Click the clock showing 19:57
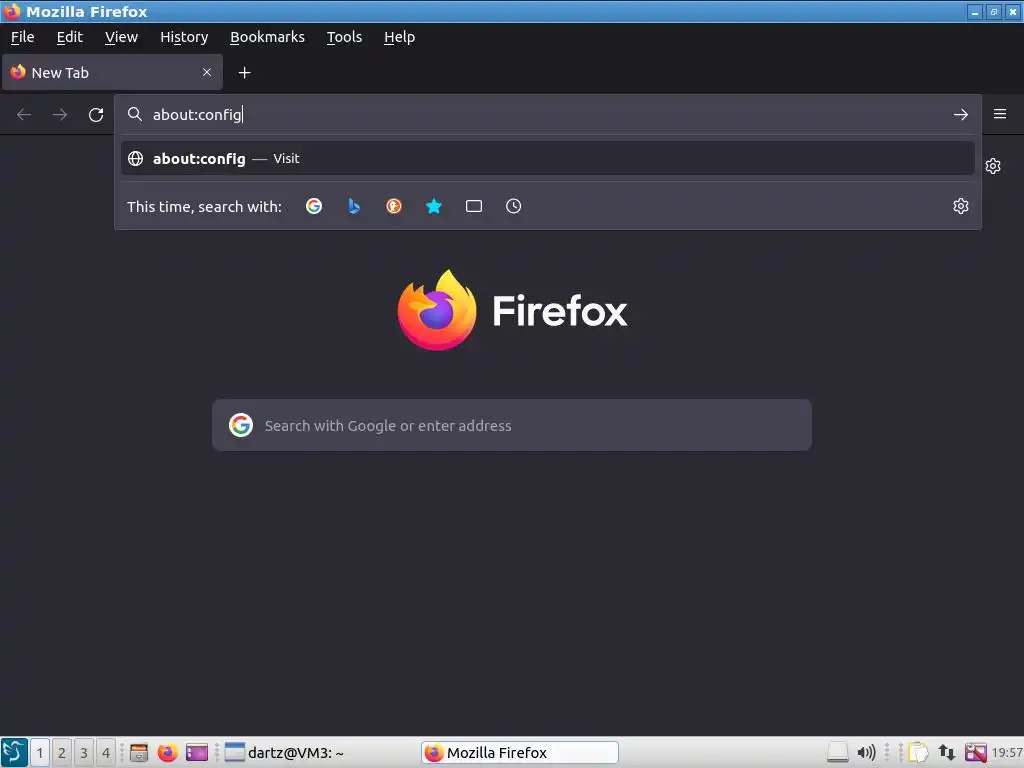 1007,752
